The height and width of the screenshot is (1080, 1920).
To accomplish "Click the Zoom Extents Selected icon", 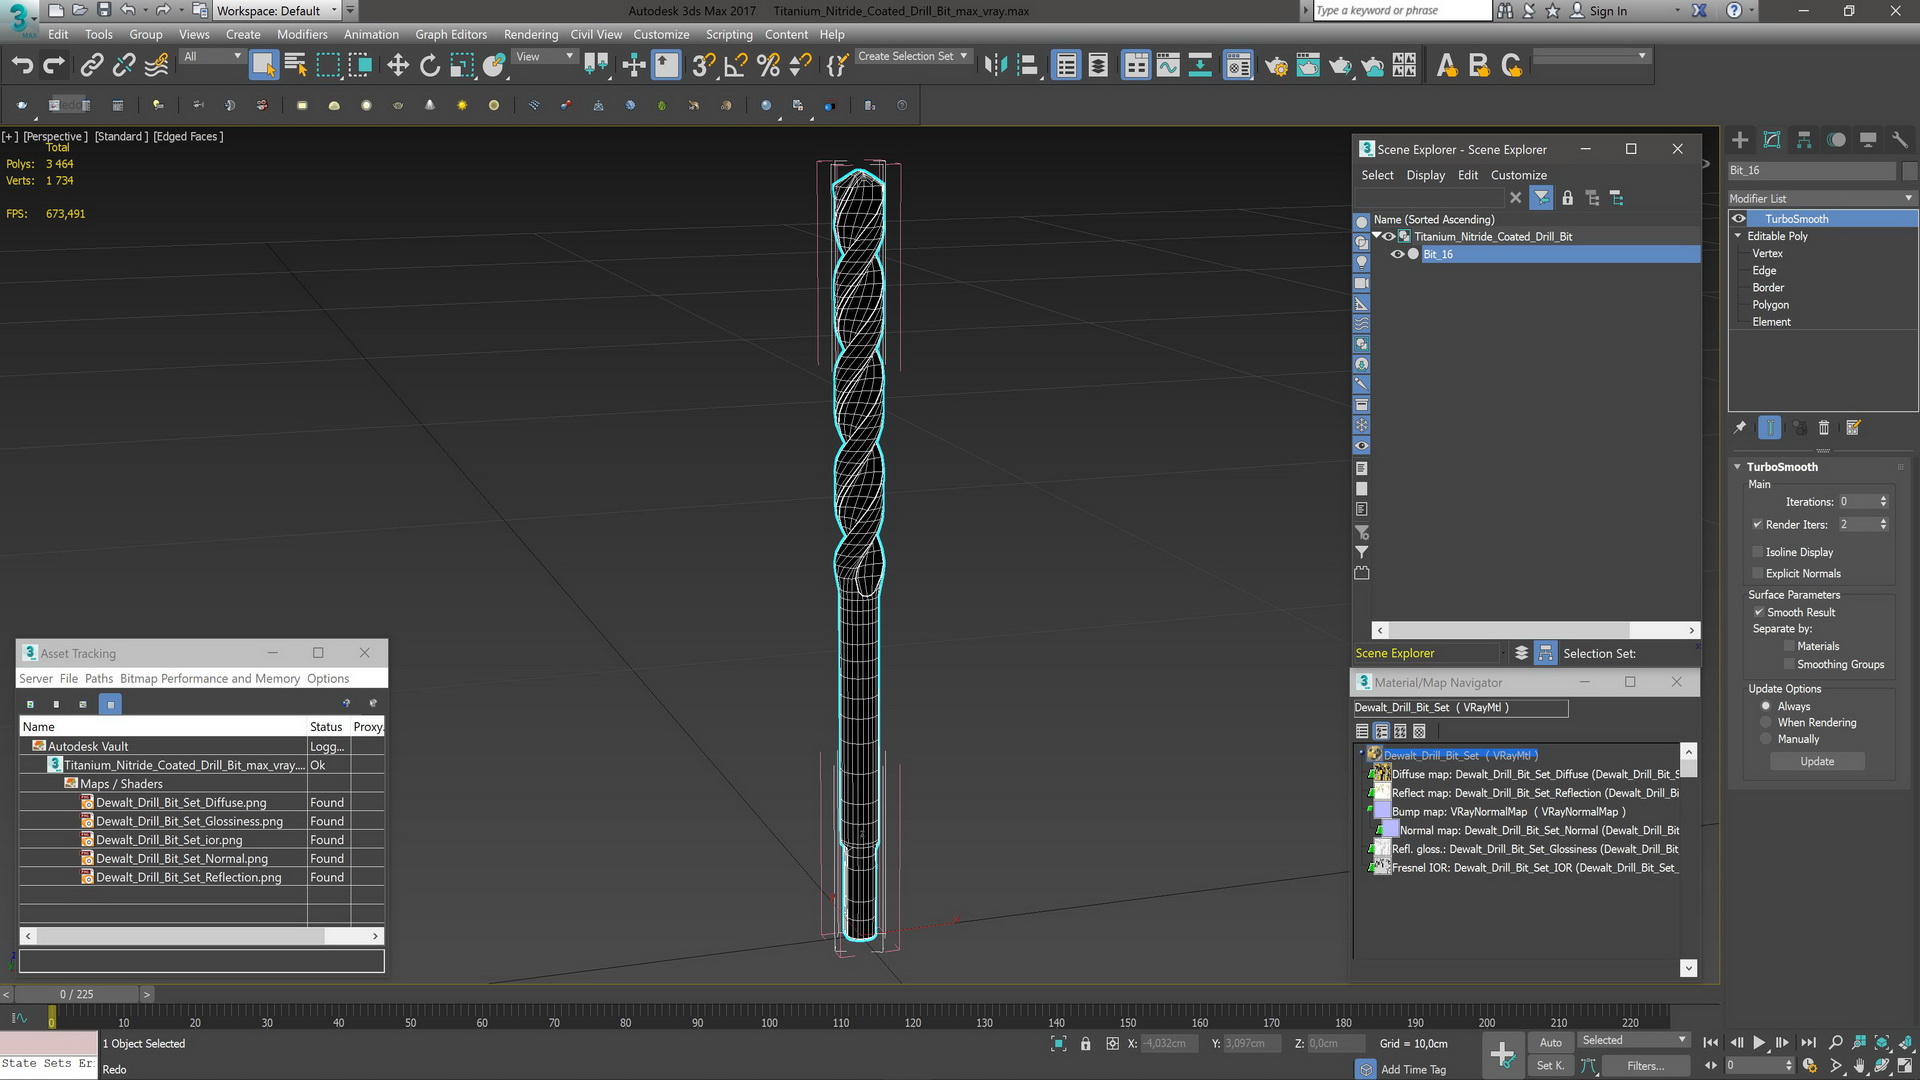I will (1882, 1043).
